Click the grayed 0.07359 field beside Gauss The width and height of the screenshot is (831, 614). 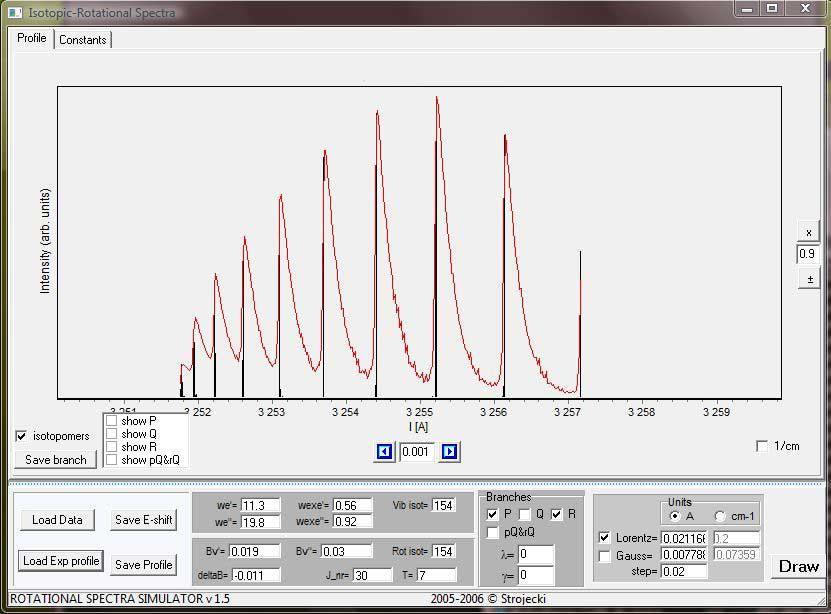tap(737, 555)
